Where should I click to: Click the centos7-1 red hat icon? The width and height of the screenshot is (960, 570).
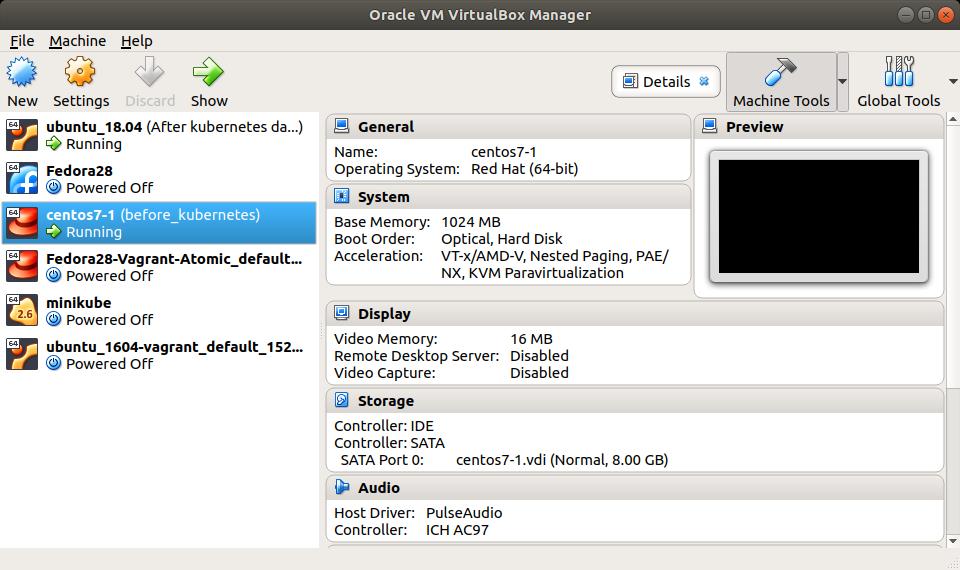(22, 223)
